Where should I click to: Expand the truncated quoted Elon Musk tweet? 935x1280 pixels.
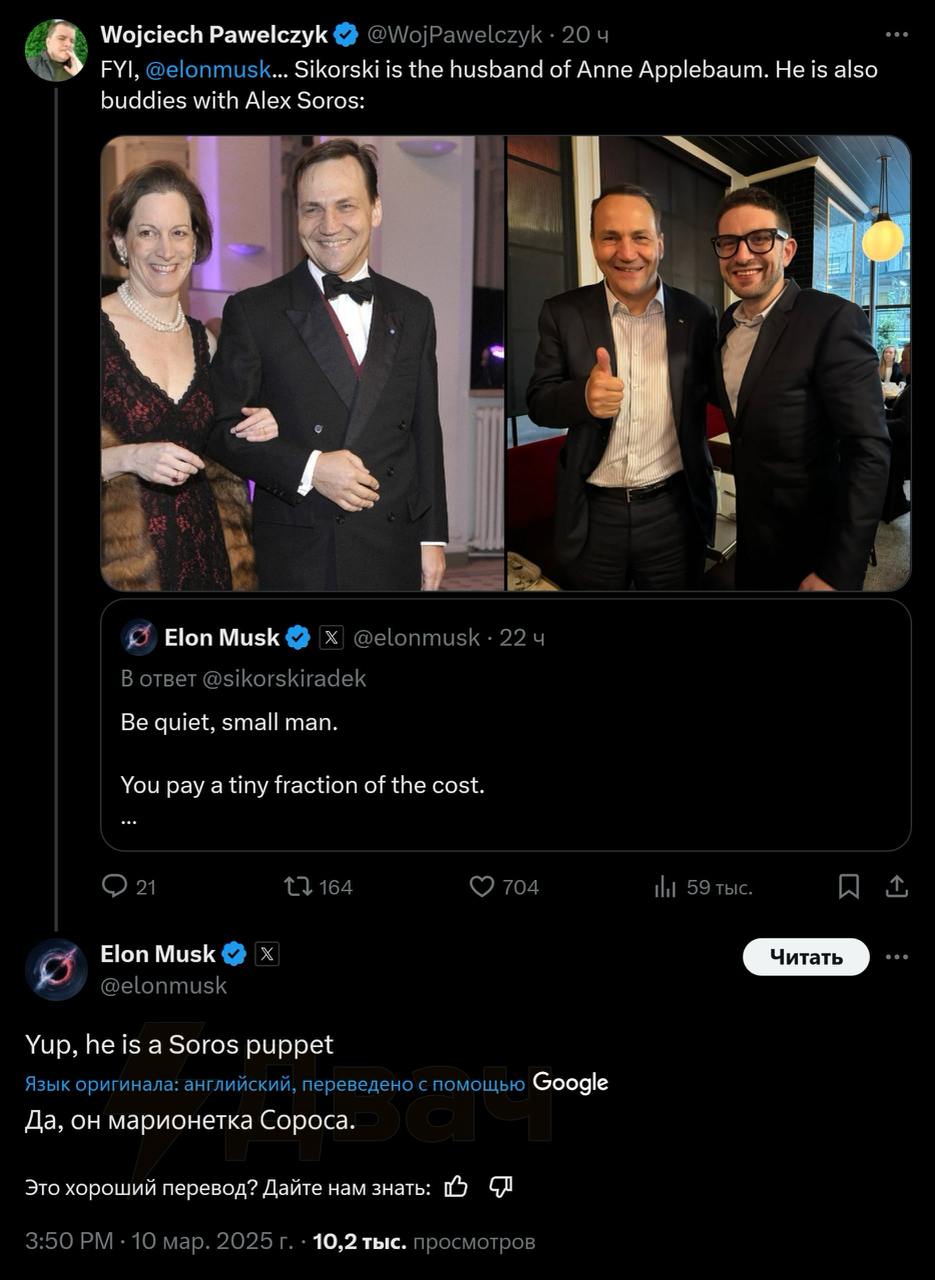tap(128, 818)
